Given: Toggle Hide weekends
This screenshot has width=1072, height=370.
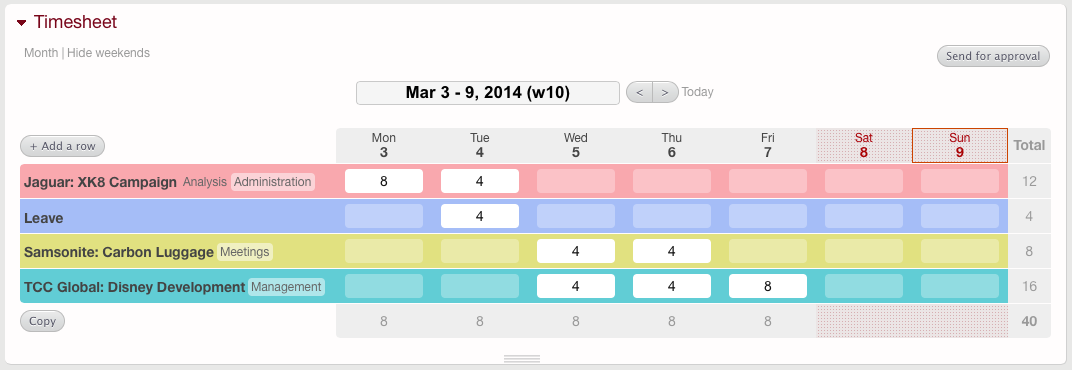Looking at the screenshot, I should [108, 53].
